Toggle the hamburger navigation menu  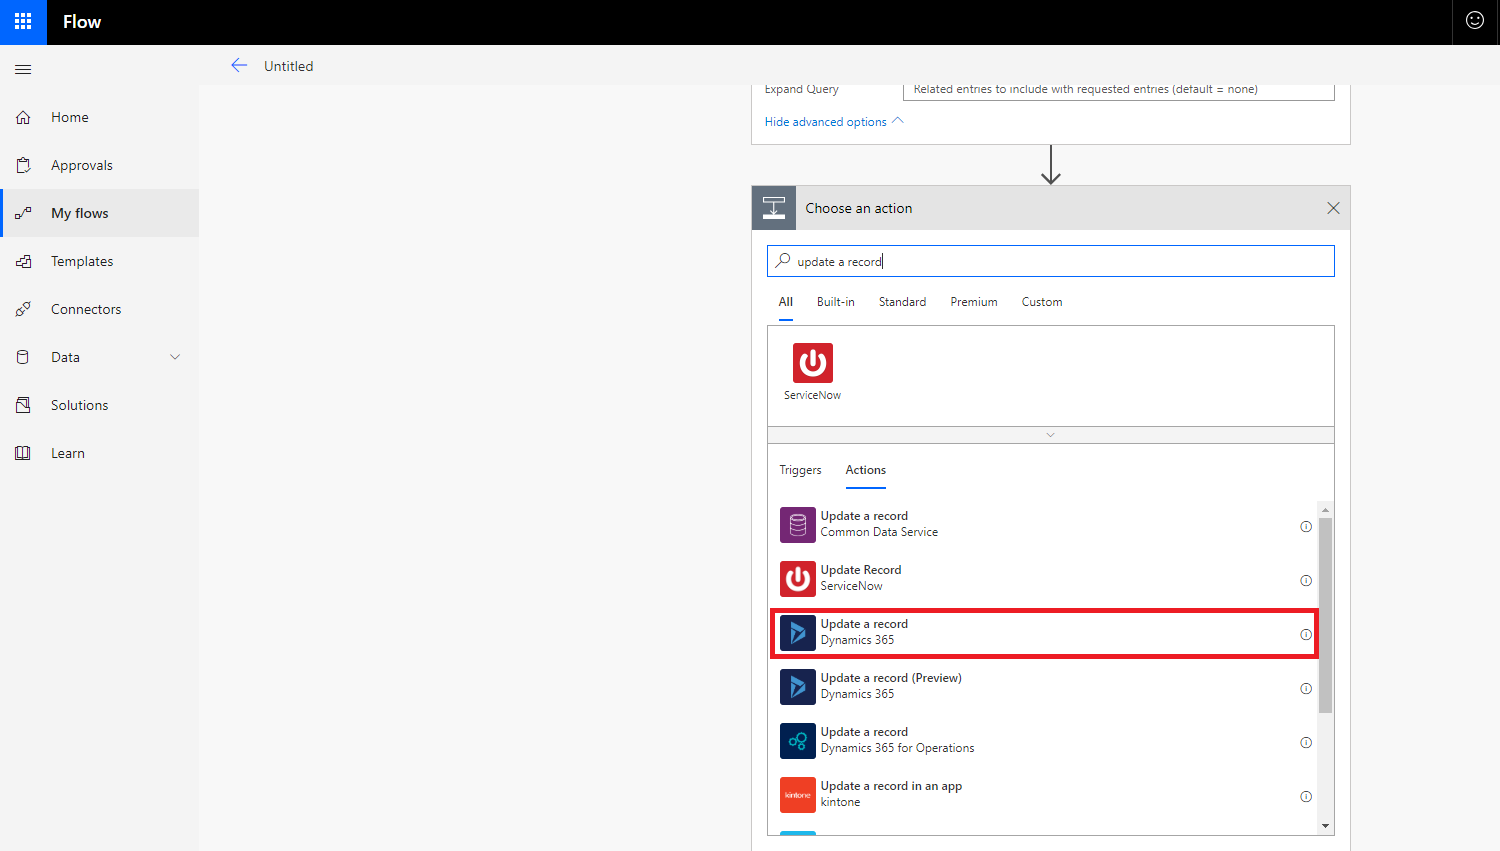tap(23, 69)
